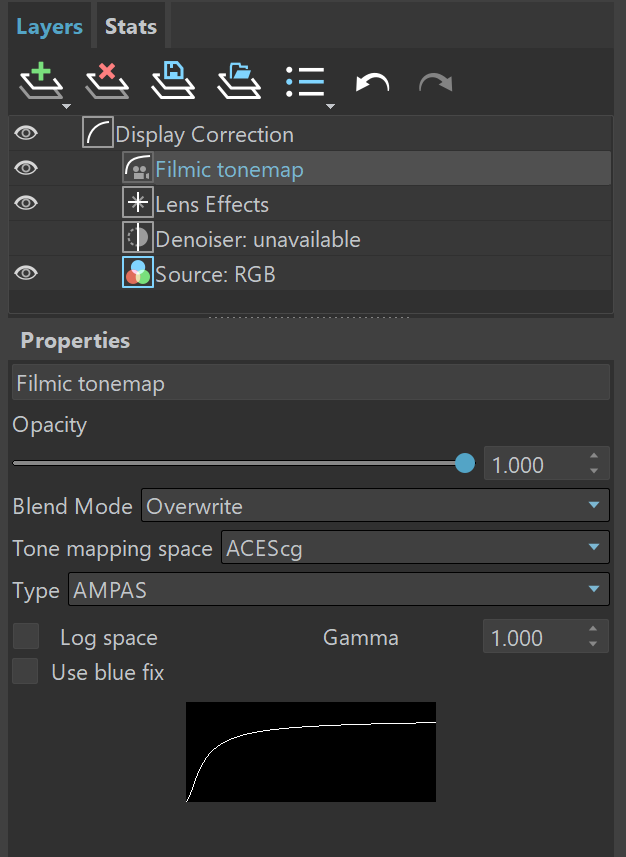This screenshot has height=857, width=626.
Task: Click the Delete layer icon
Action: pyautogui.click(x=107, y=82)
